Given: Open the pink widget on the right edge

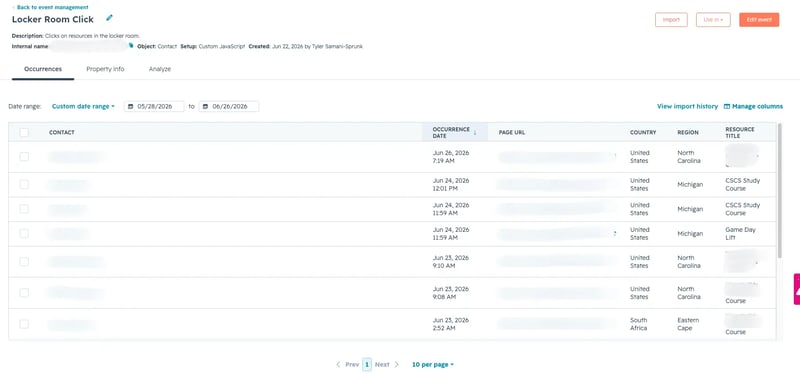Looking at the screenshot, I should (x=796, y=289).
